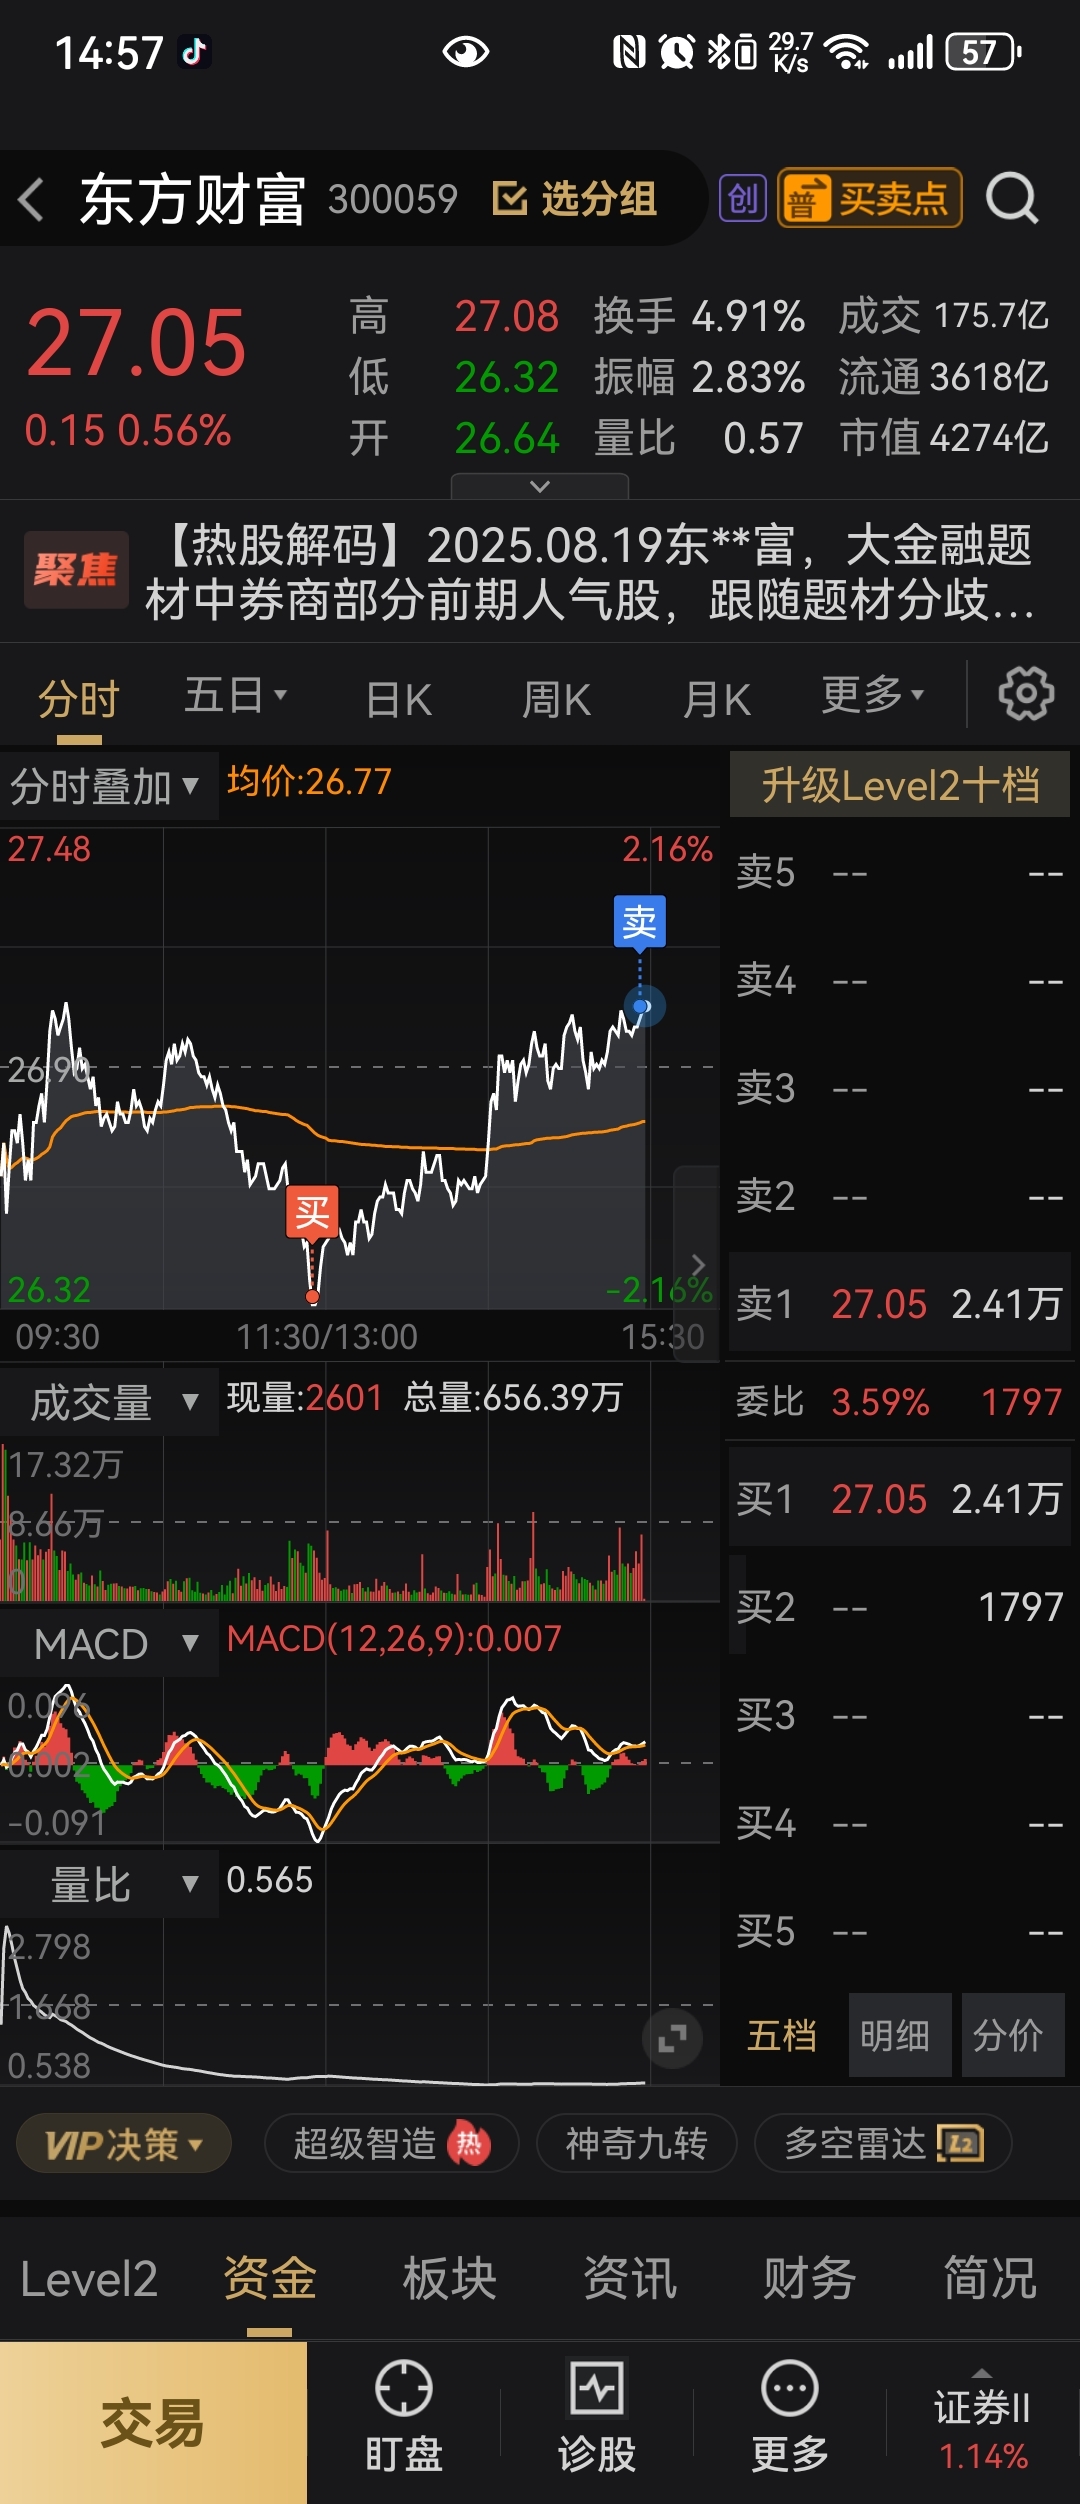The width and height of the screenshot is (1080, 2504).
Task: Tap the 买2 row showing 1797
Action: [899, 1607]
